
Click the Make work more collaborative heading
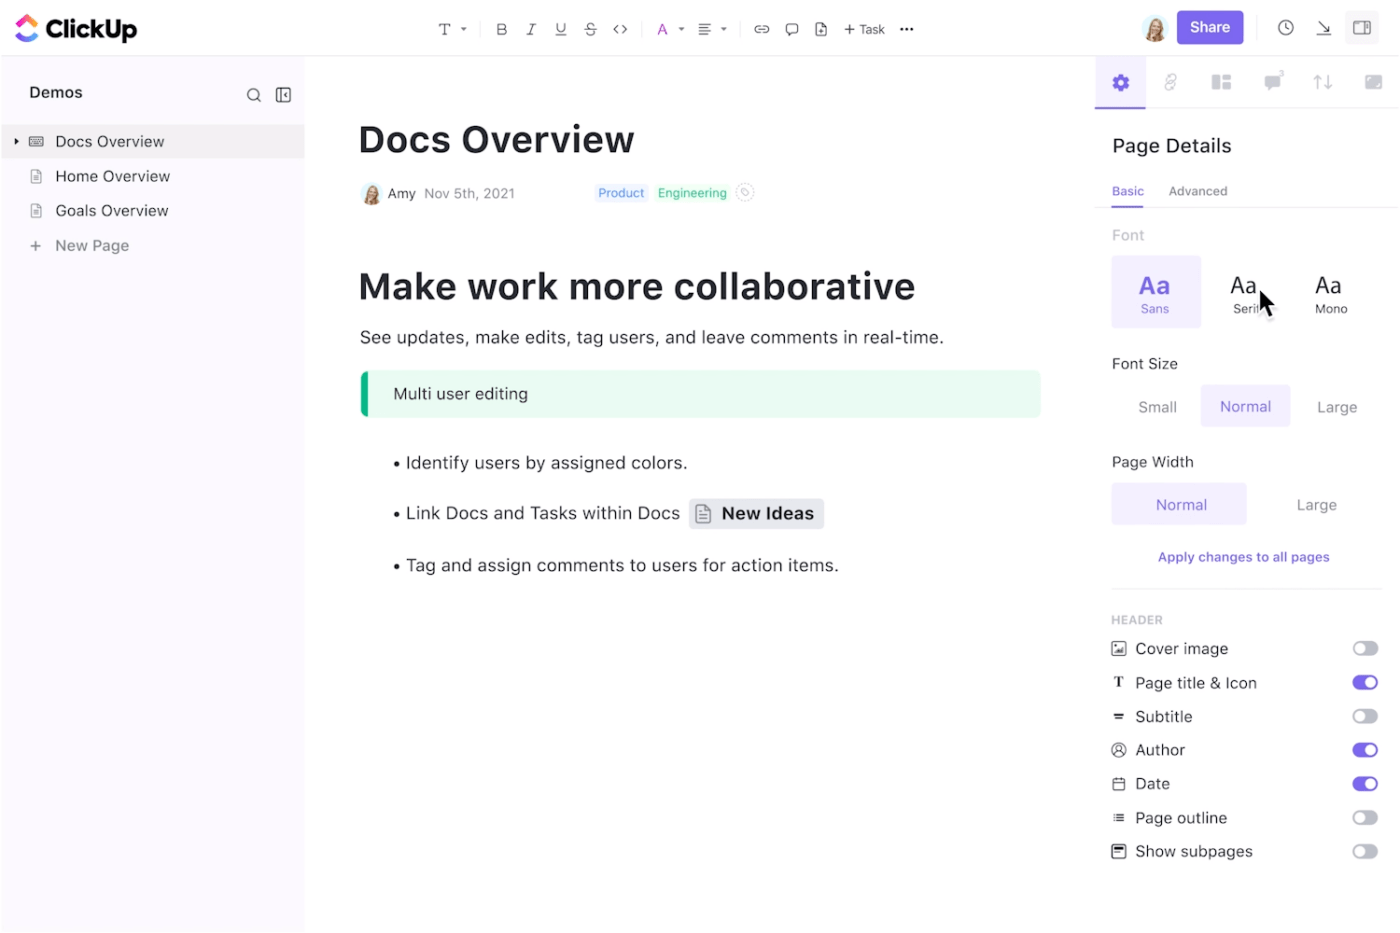[636, 287]
